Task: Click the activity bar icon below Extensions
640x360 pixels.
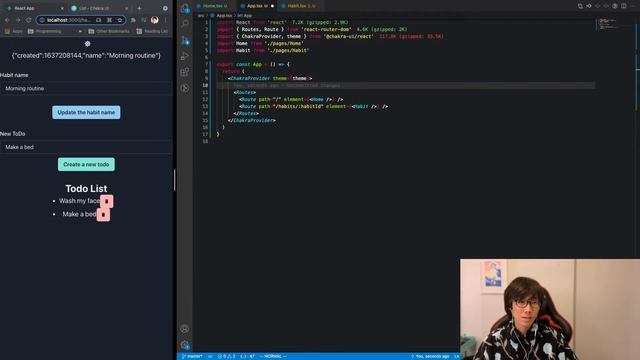Action: pos(185,88)
